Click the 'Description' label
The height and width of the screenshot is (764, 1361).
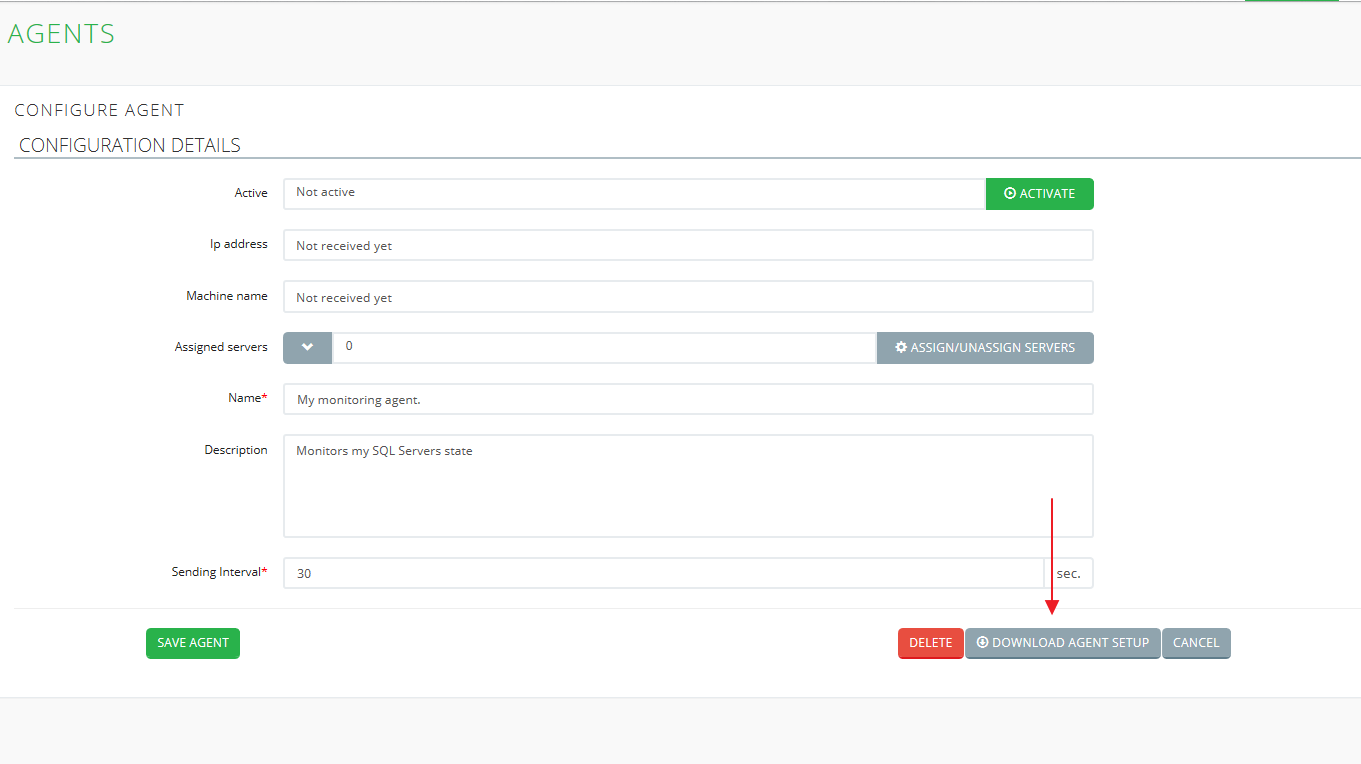tap(236, 450)
